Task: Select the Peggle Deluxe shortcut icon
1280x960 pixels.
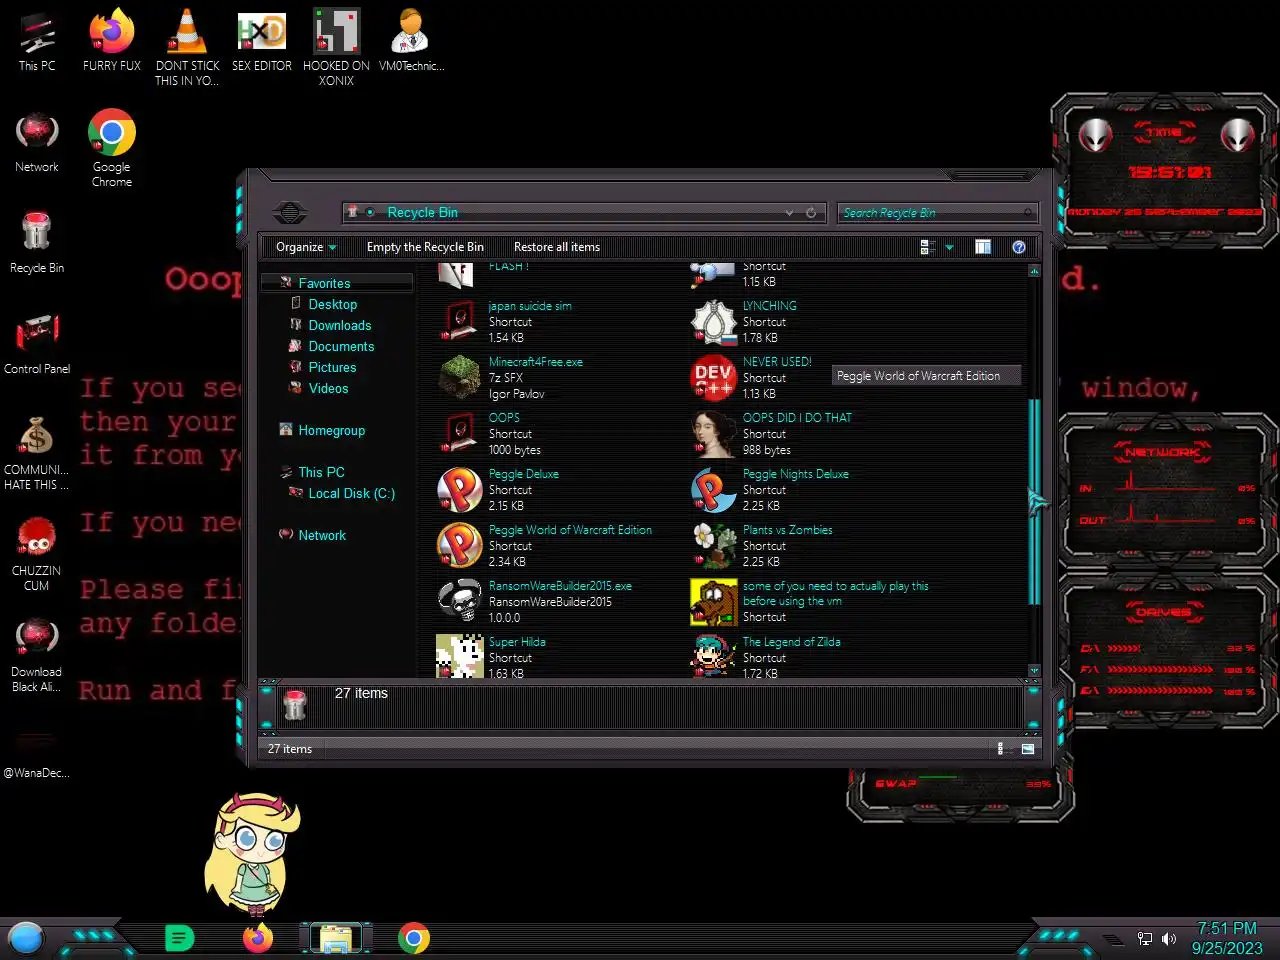Action: [x=460, y=489]
